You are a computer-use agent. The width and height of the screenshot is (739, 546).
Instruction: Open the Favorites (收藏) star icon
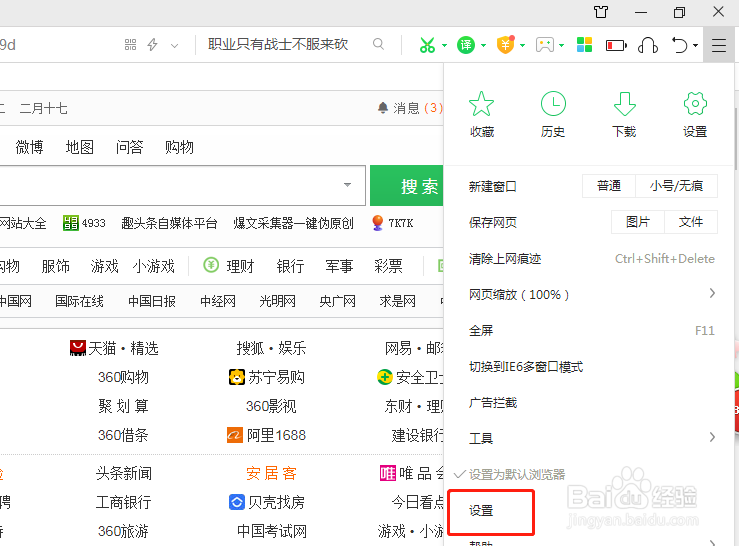[481, 104]
